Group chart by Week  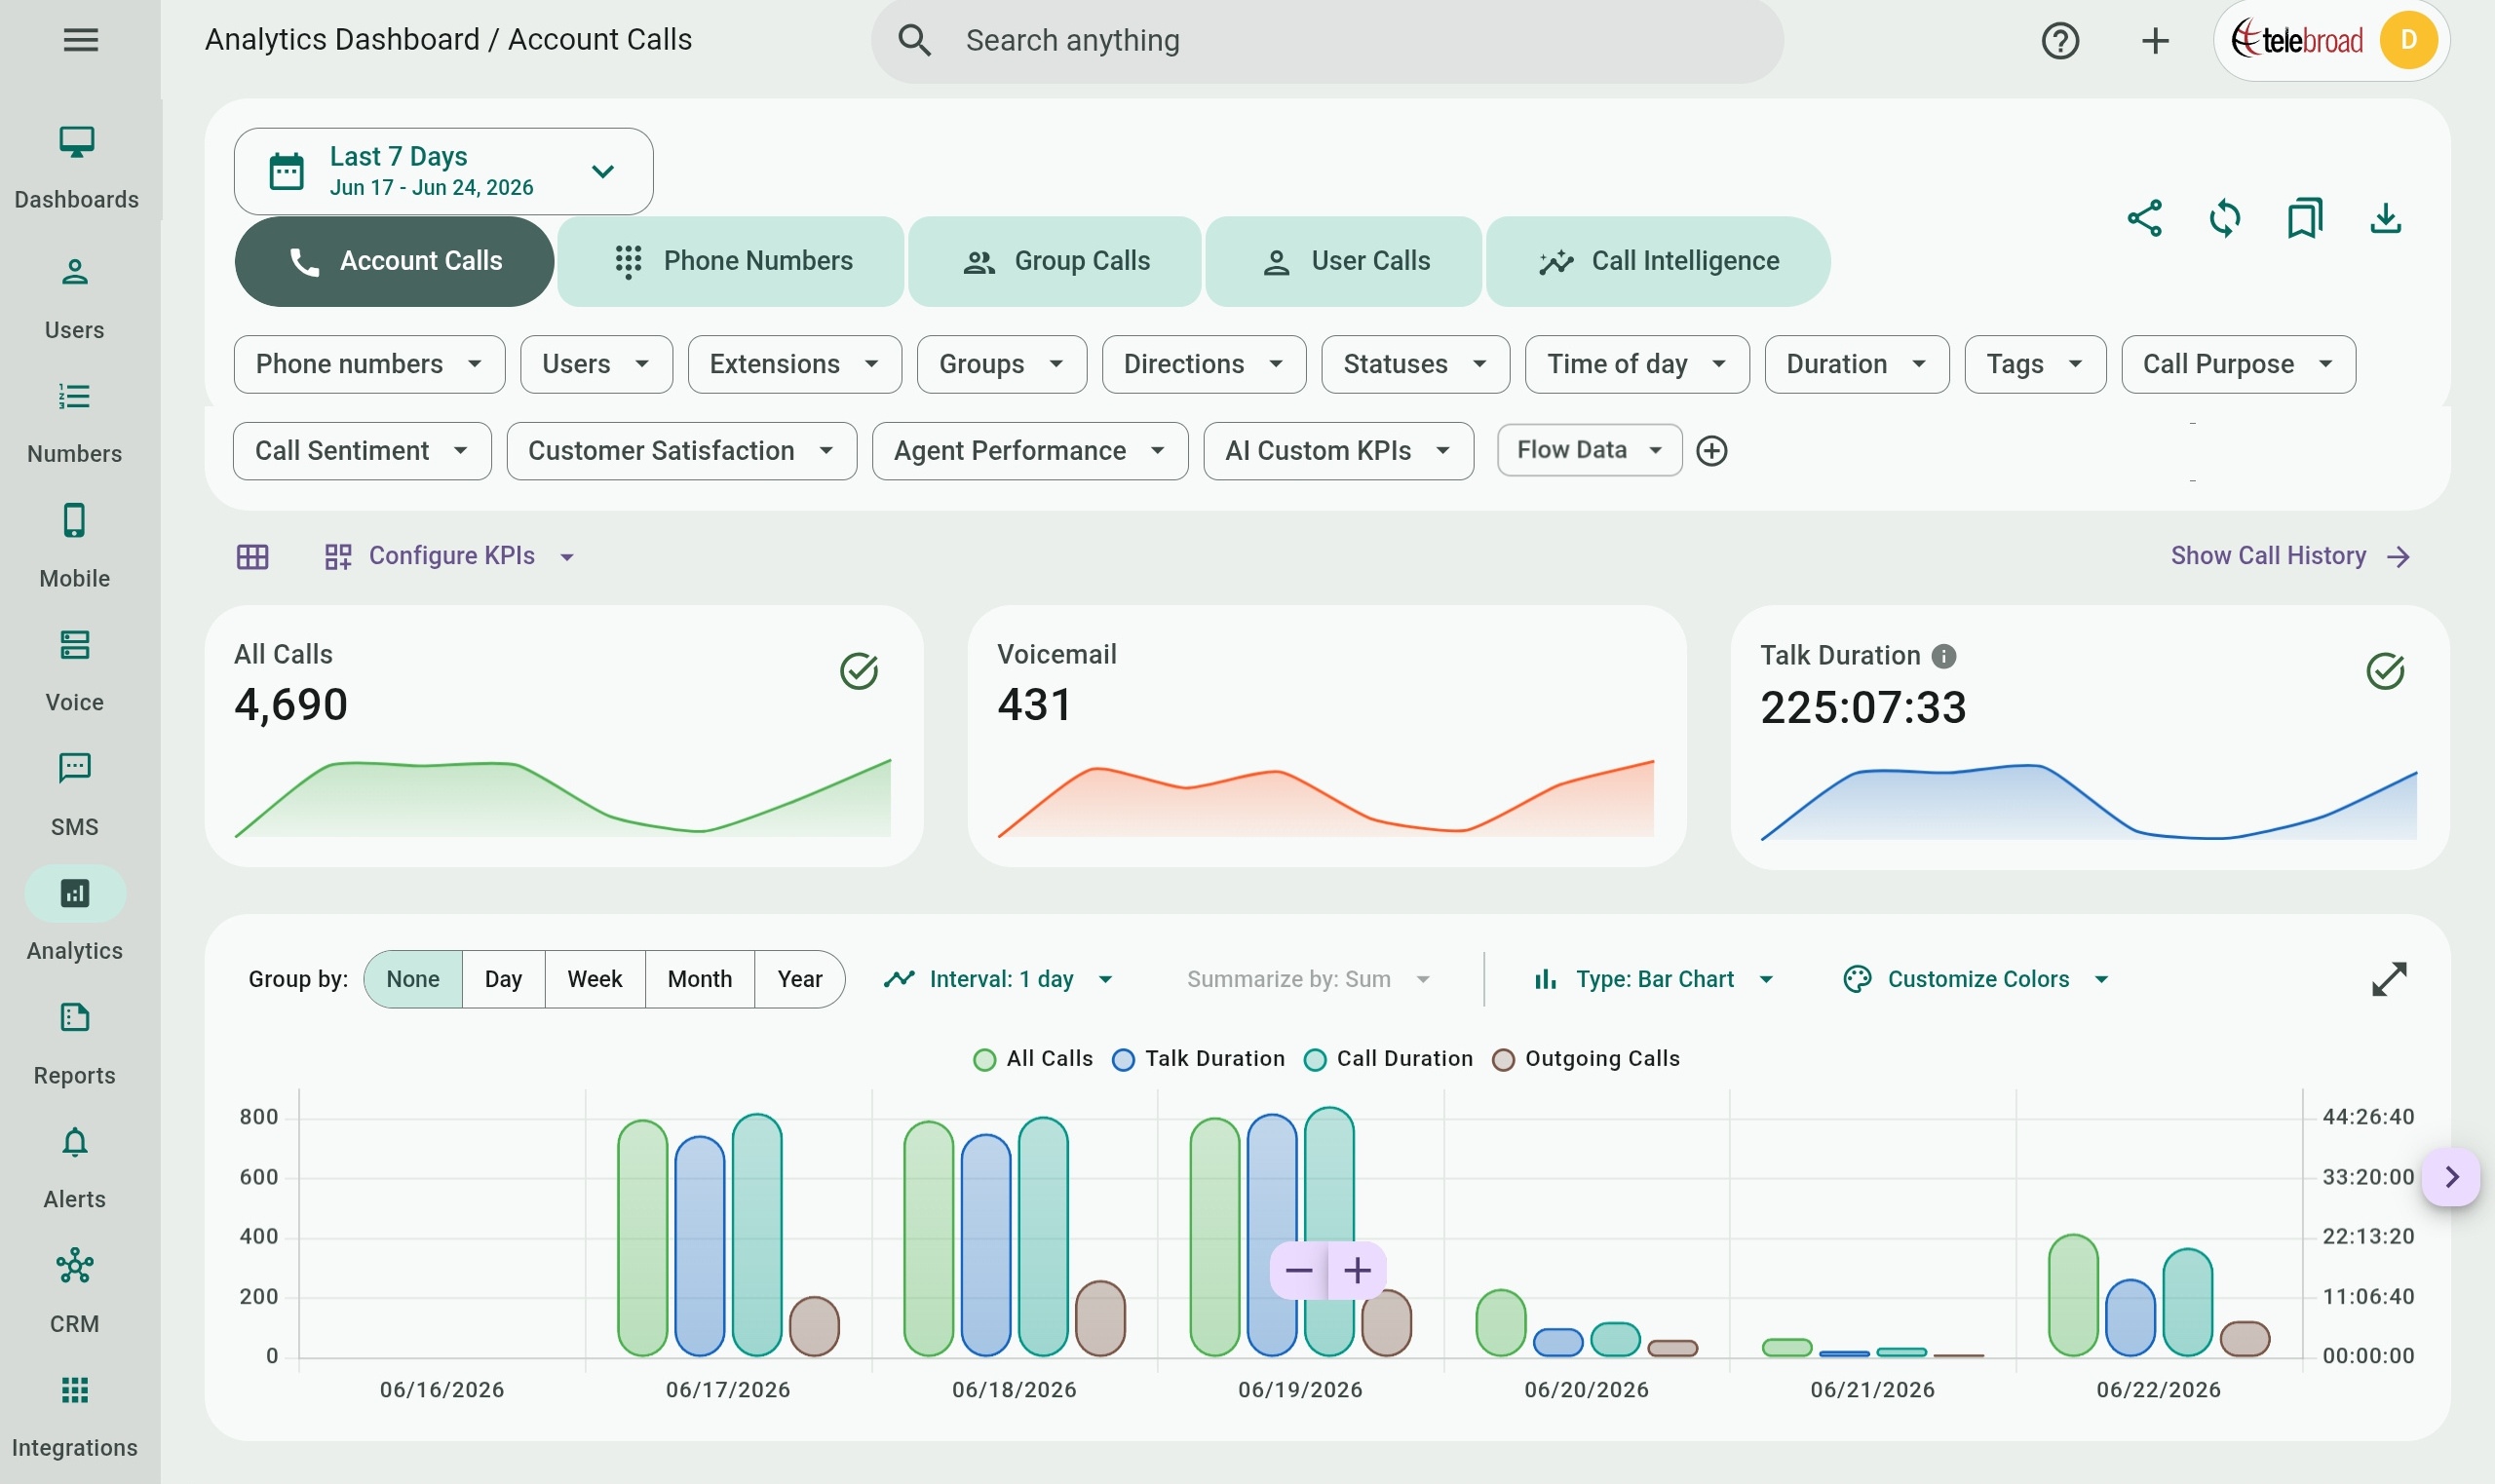click(594, 979)
